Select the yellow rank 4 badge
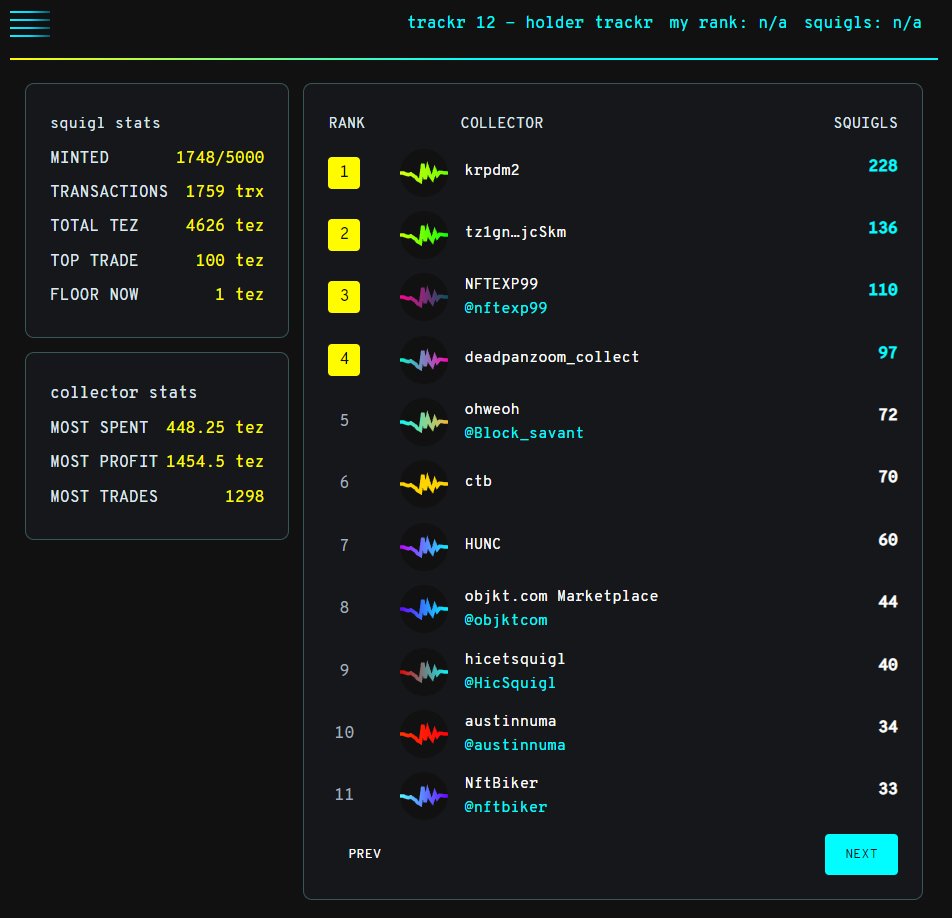 point(344,359)
